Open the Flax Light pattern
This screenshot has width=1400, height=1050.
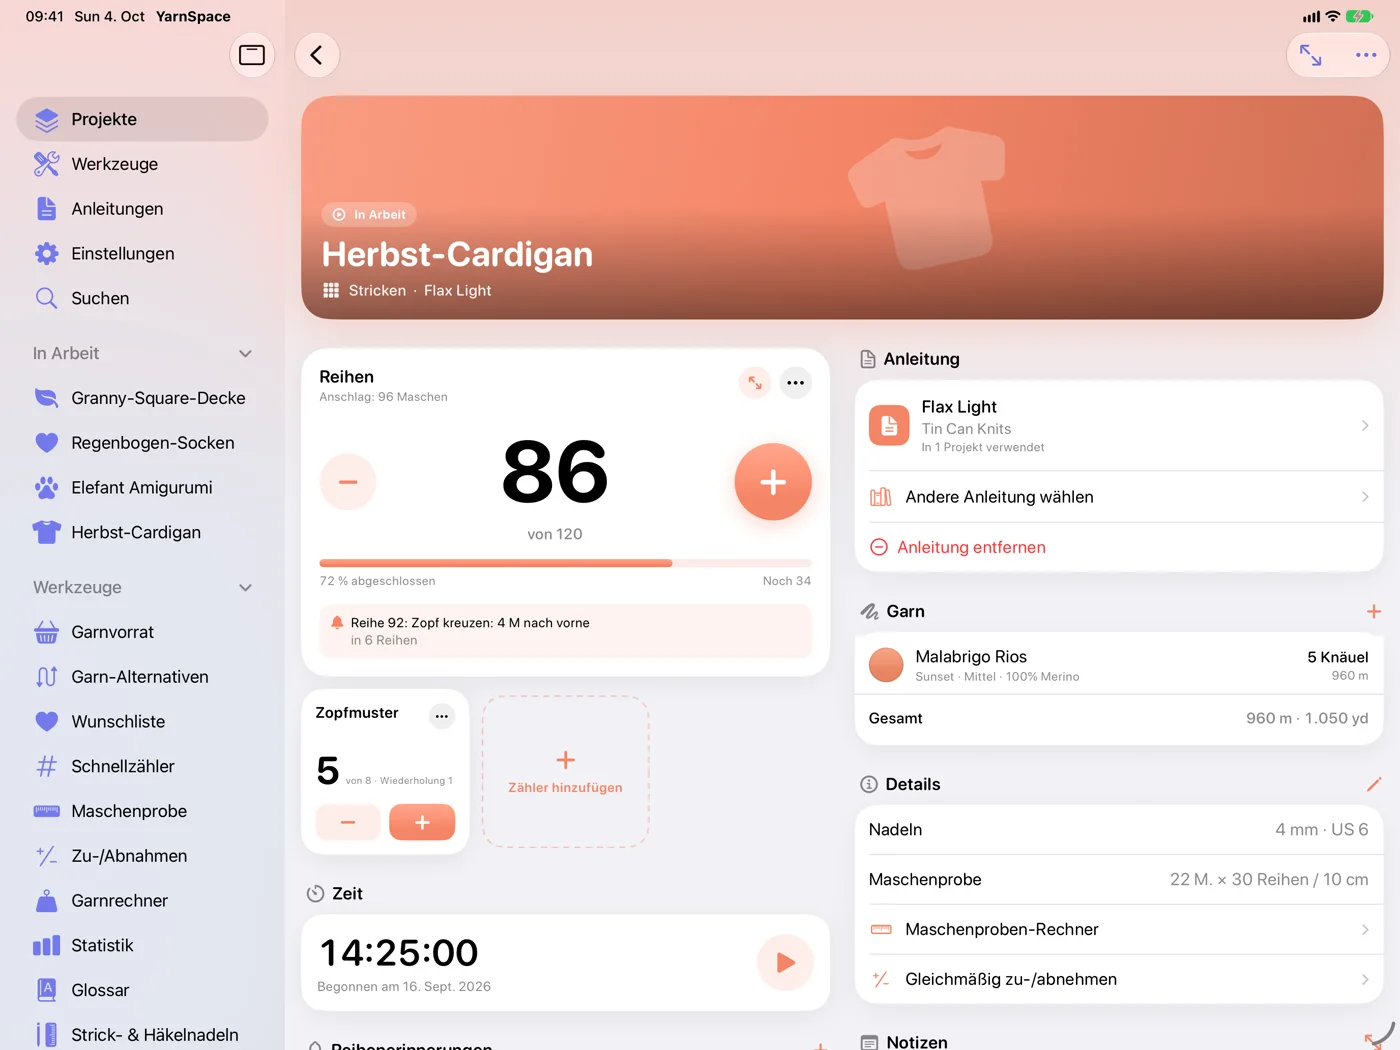point(1119,426)
